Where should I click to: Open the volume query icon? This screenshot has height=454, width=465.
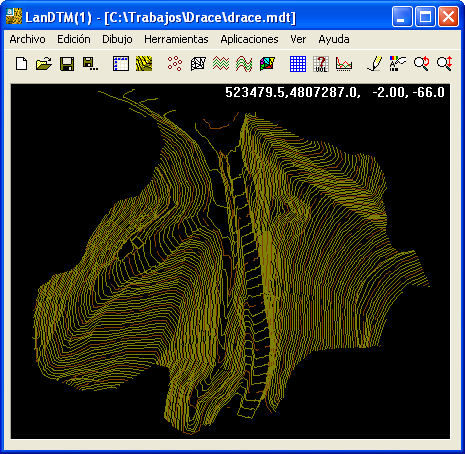pyautogui.click(x=321, y=64)
